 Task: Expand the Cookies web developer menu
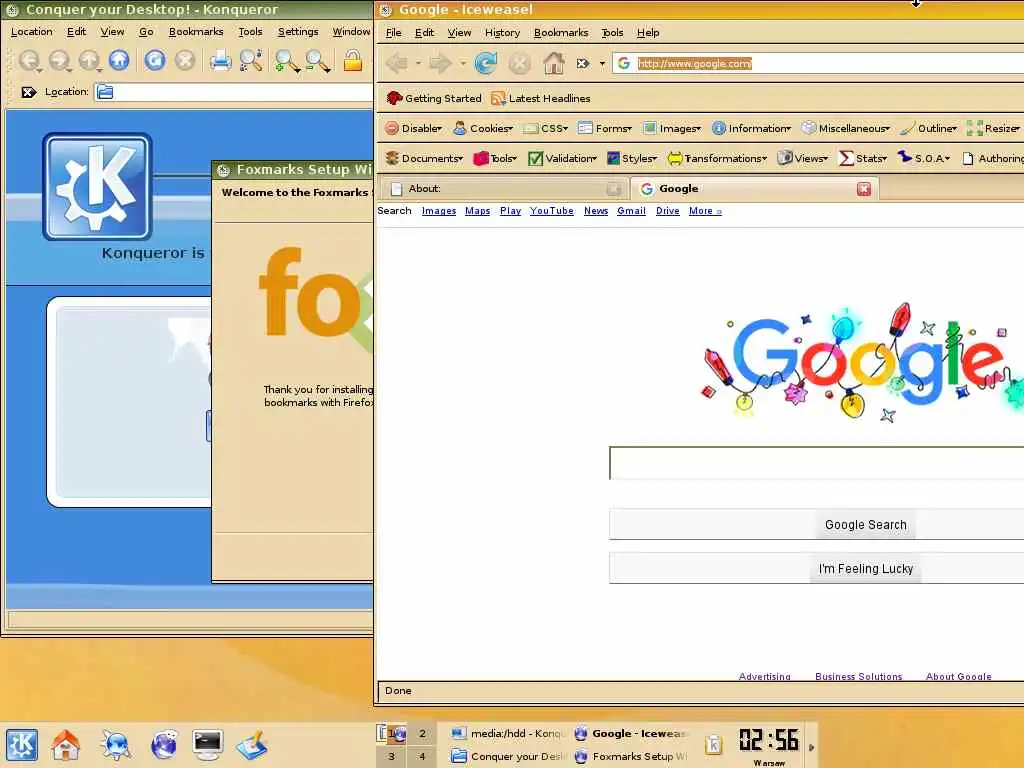[x=483, y=129]
